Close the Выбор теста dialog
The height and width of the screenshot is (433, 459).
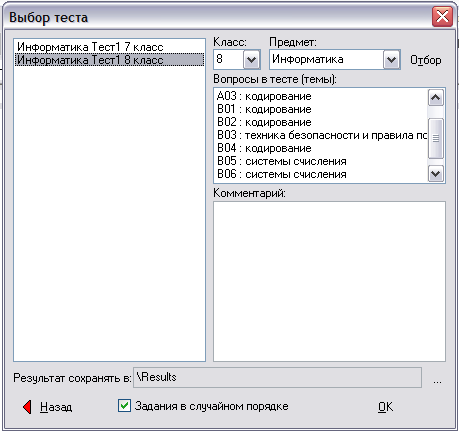pos(442,17)
